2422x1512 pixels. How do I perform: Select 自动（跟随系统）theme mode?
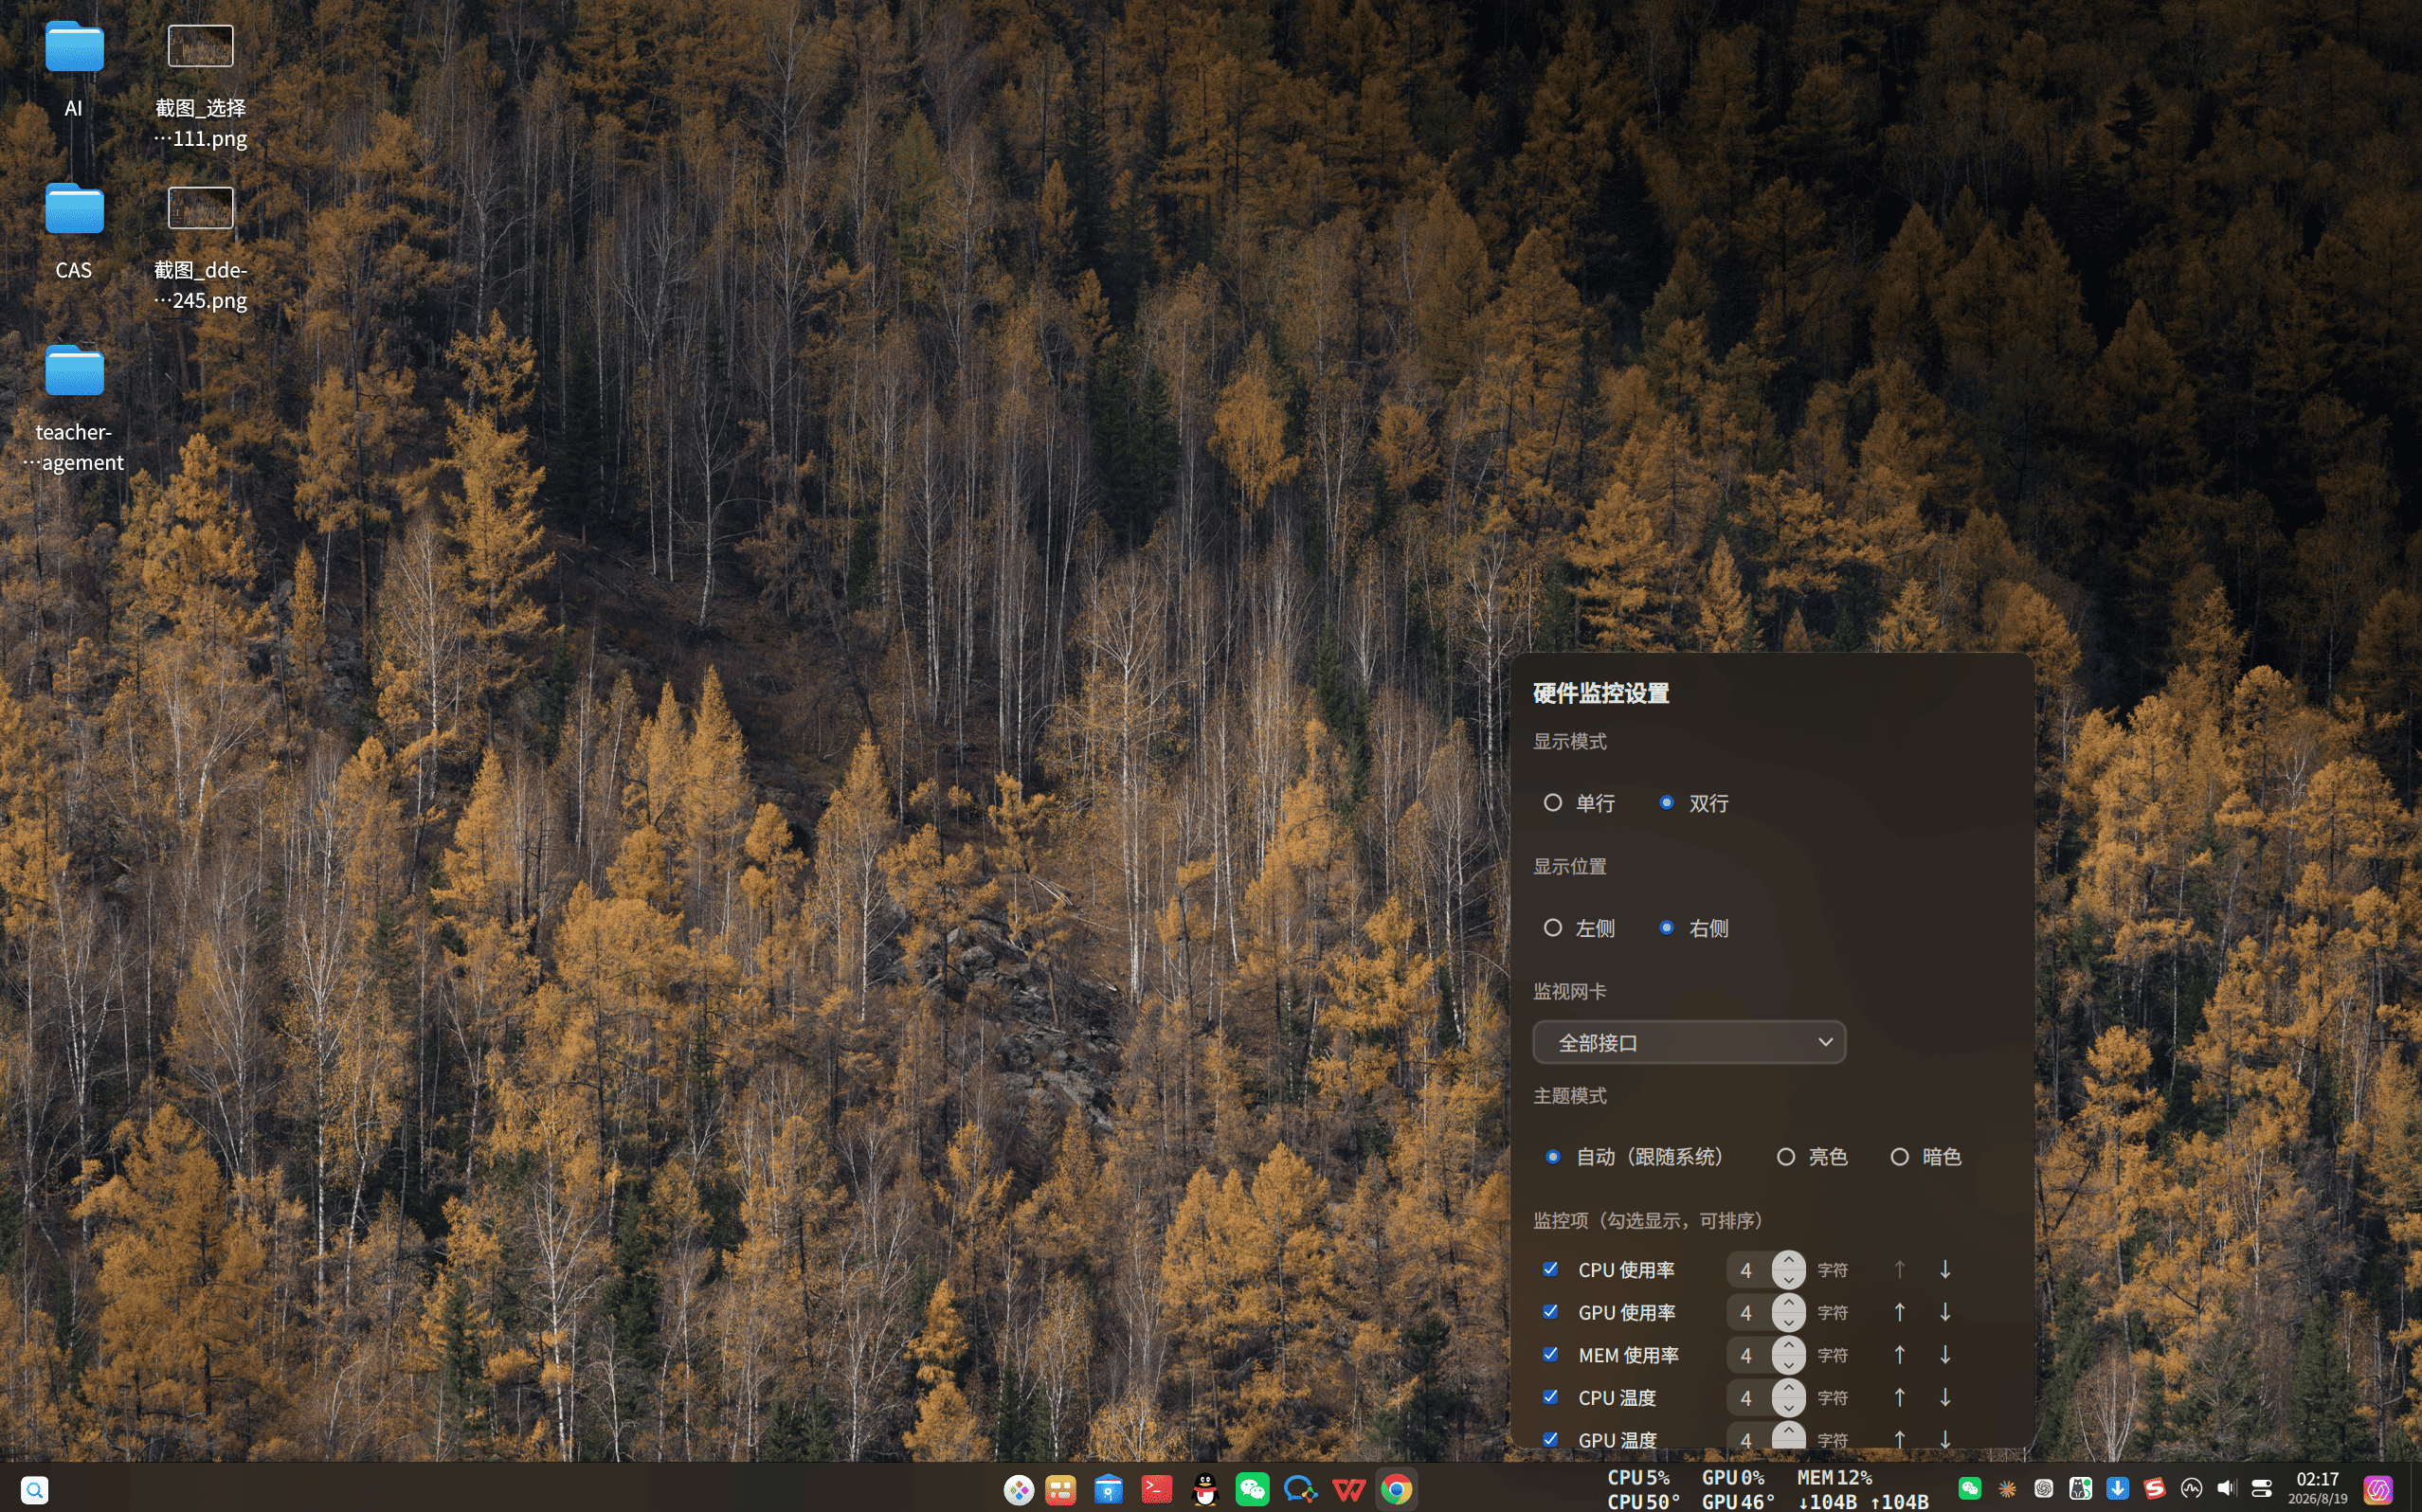pos(1552,1157)
